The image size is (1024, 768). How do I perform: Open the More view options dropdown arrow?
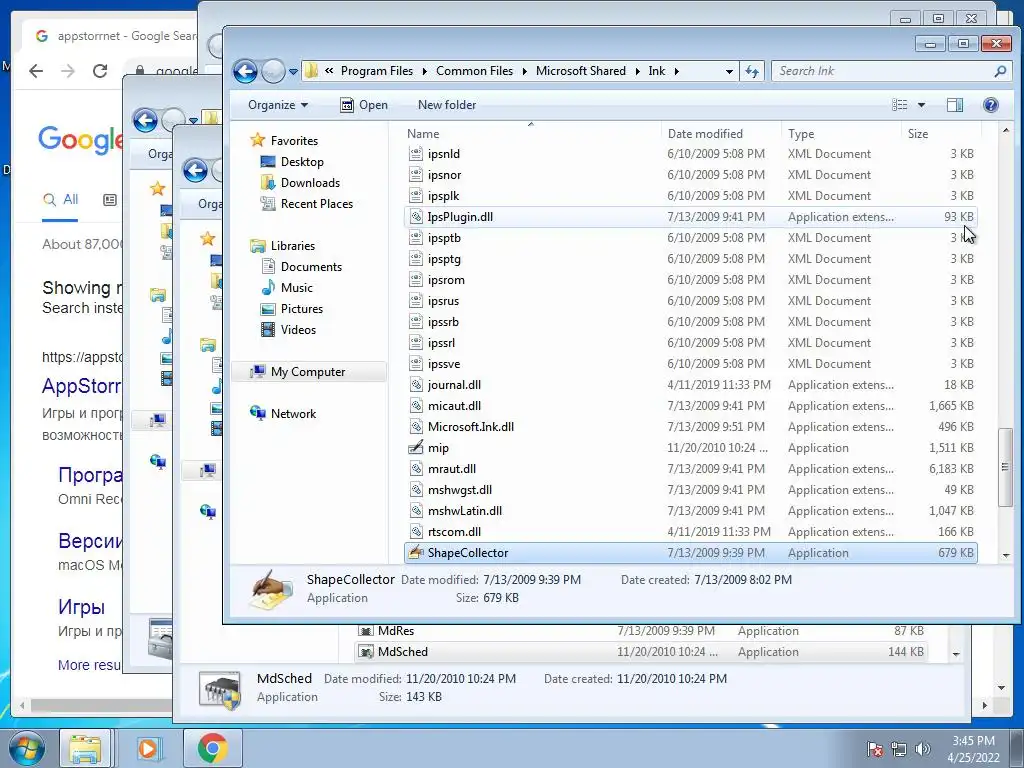[921, 105]
